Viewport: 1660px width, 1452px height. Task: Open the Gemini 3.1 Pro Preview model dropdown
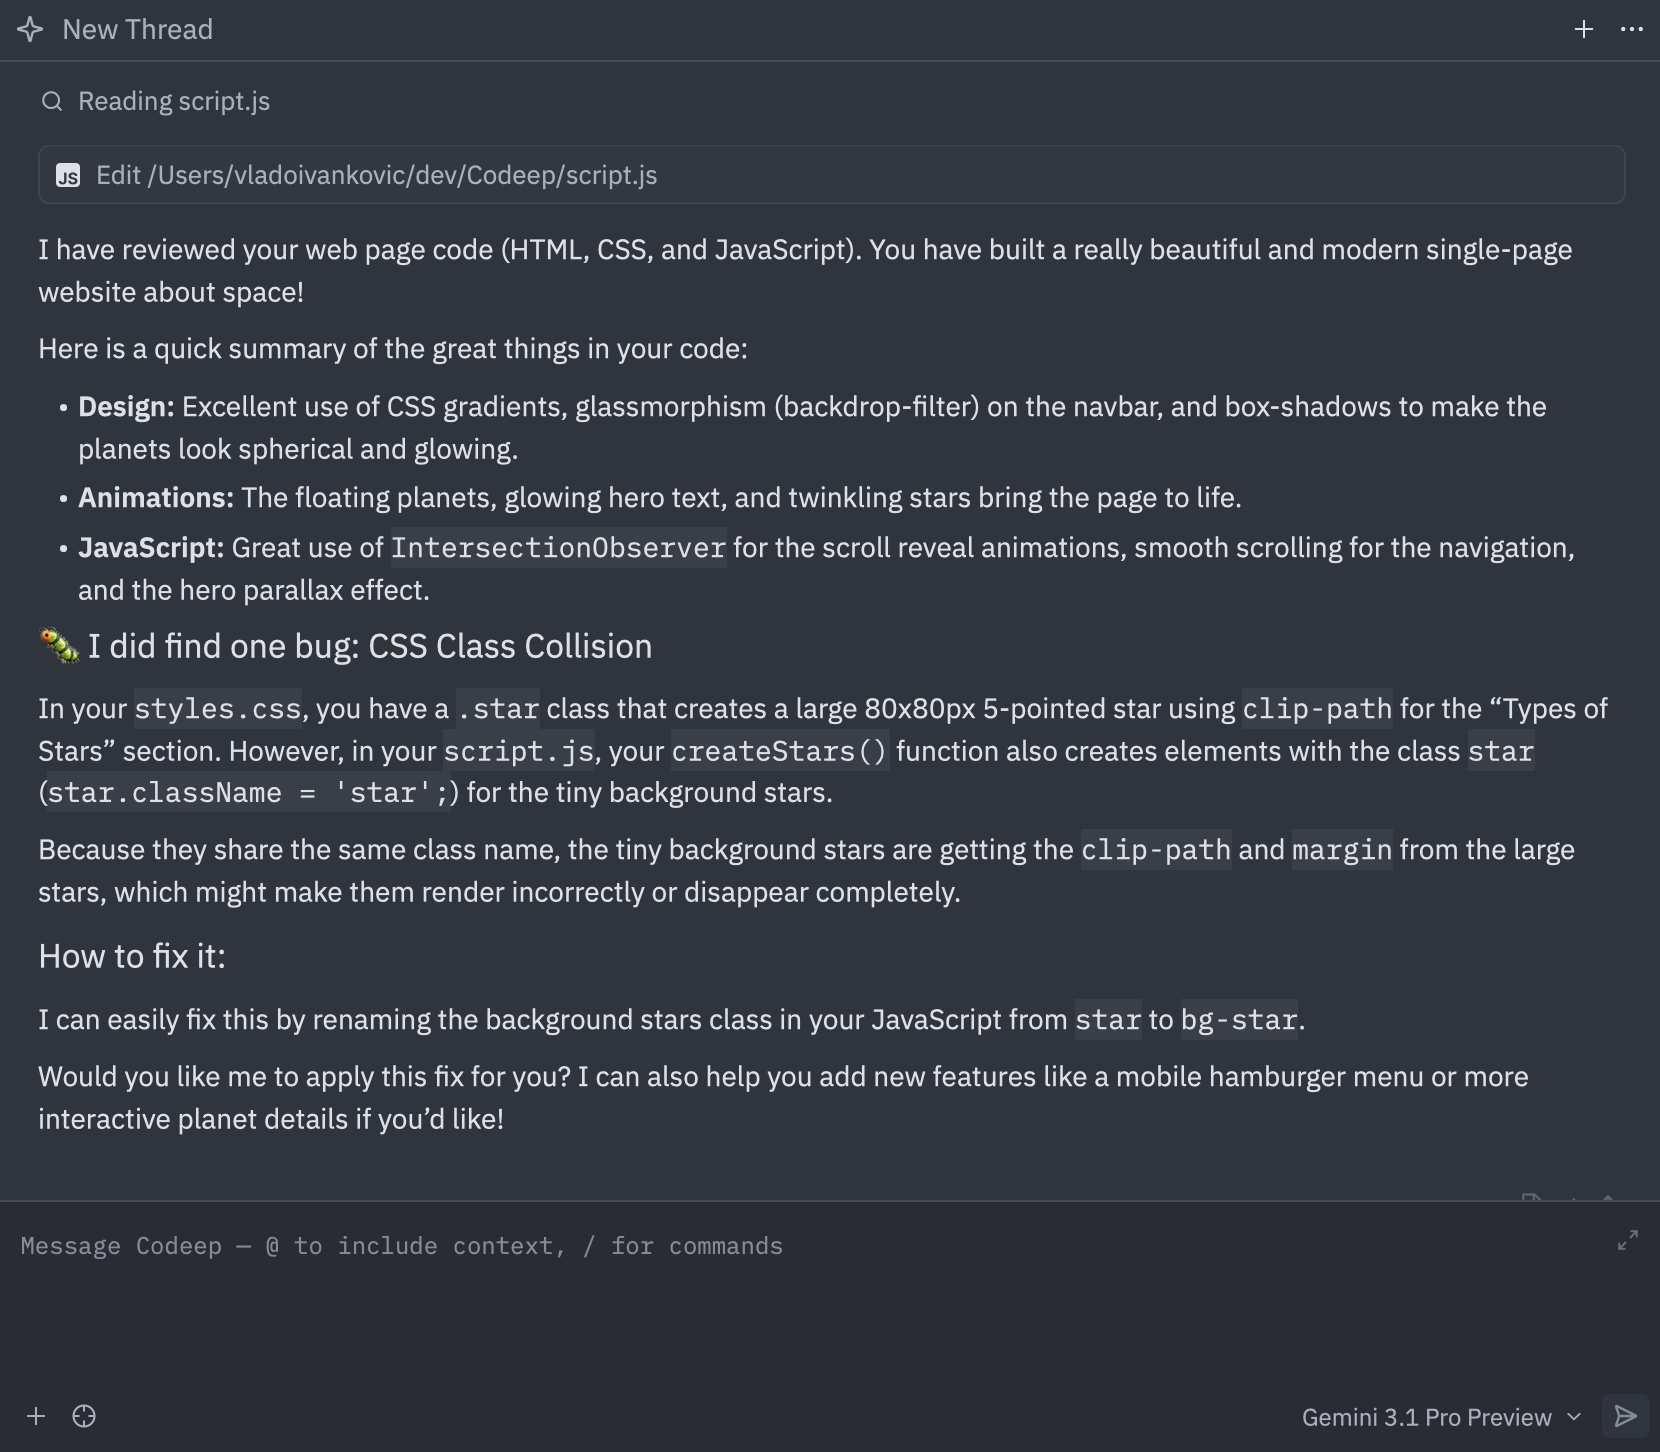click(x=1424, y=1416)
